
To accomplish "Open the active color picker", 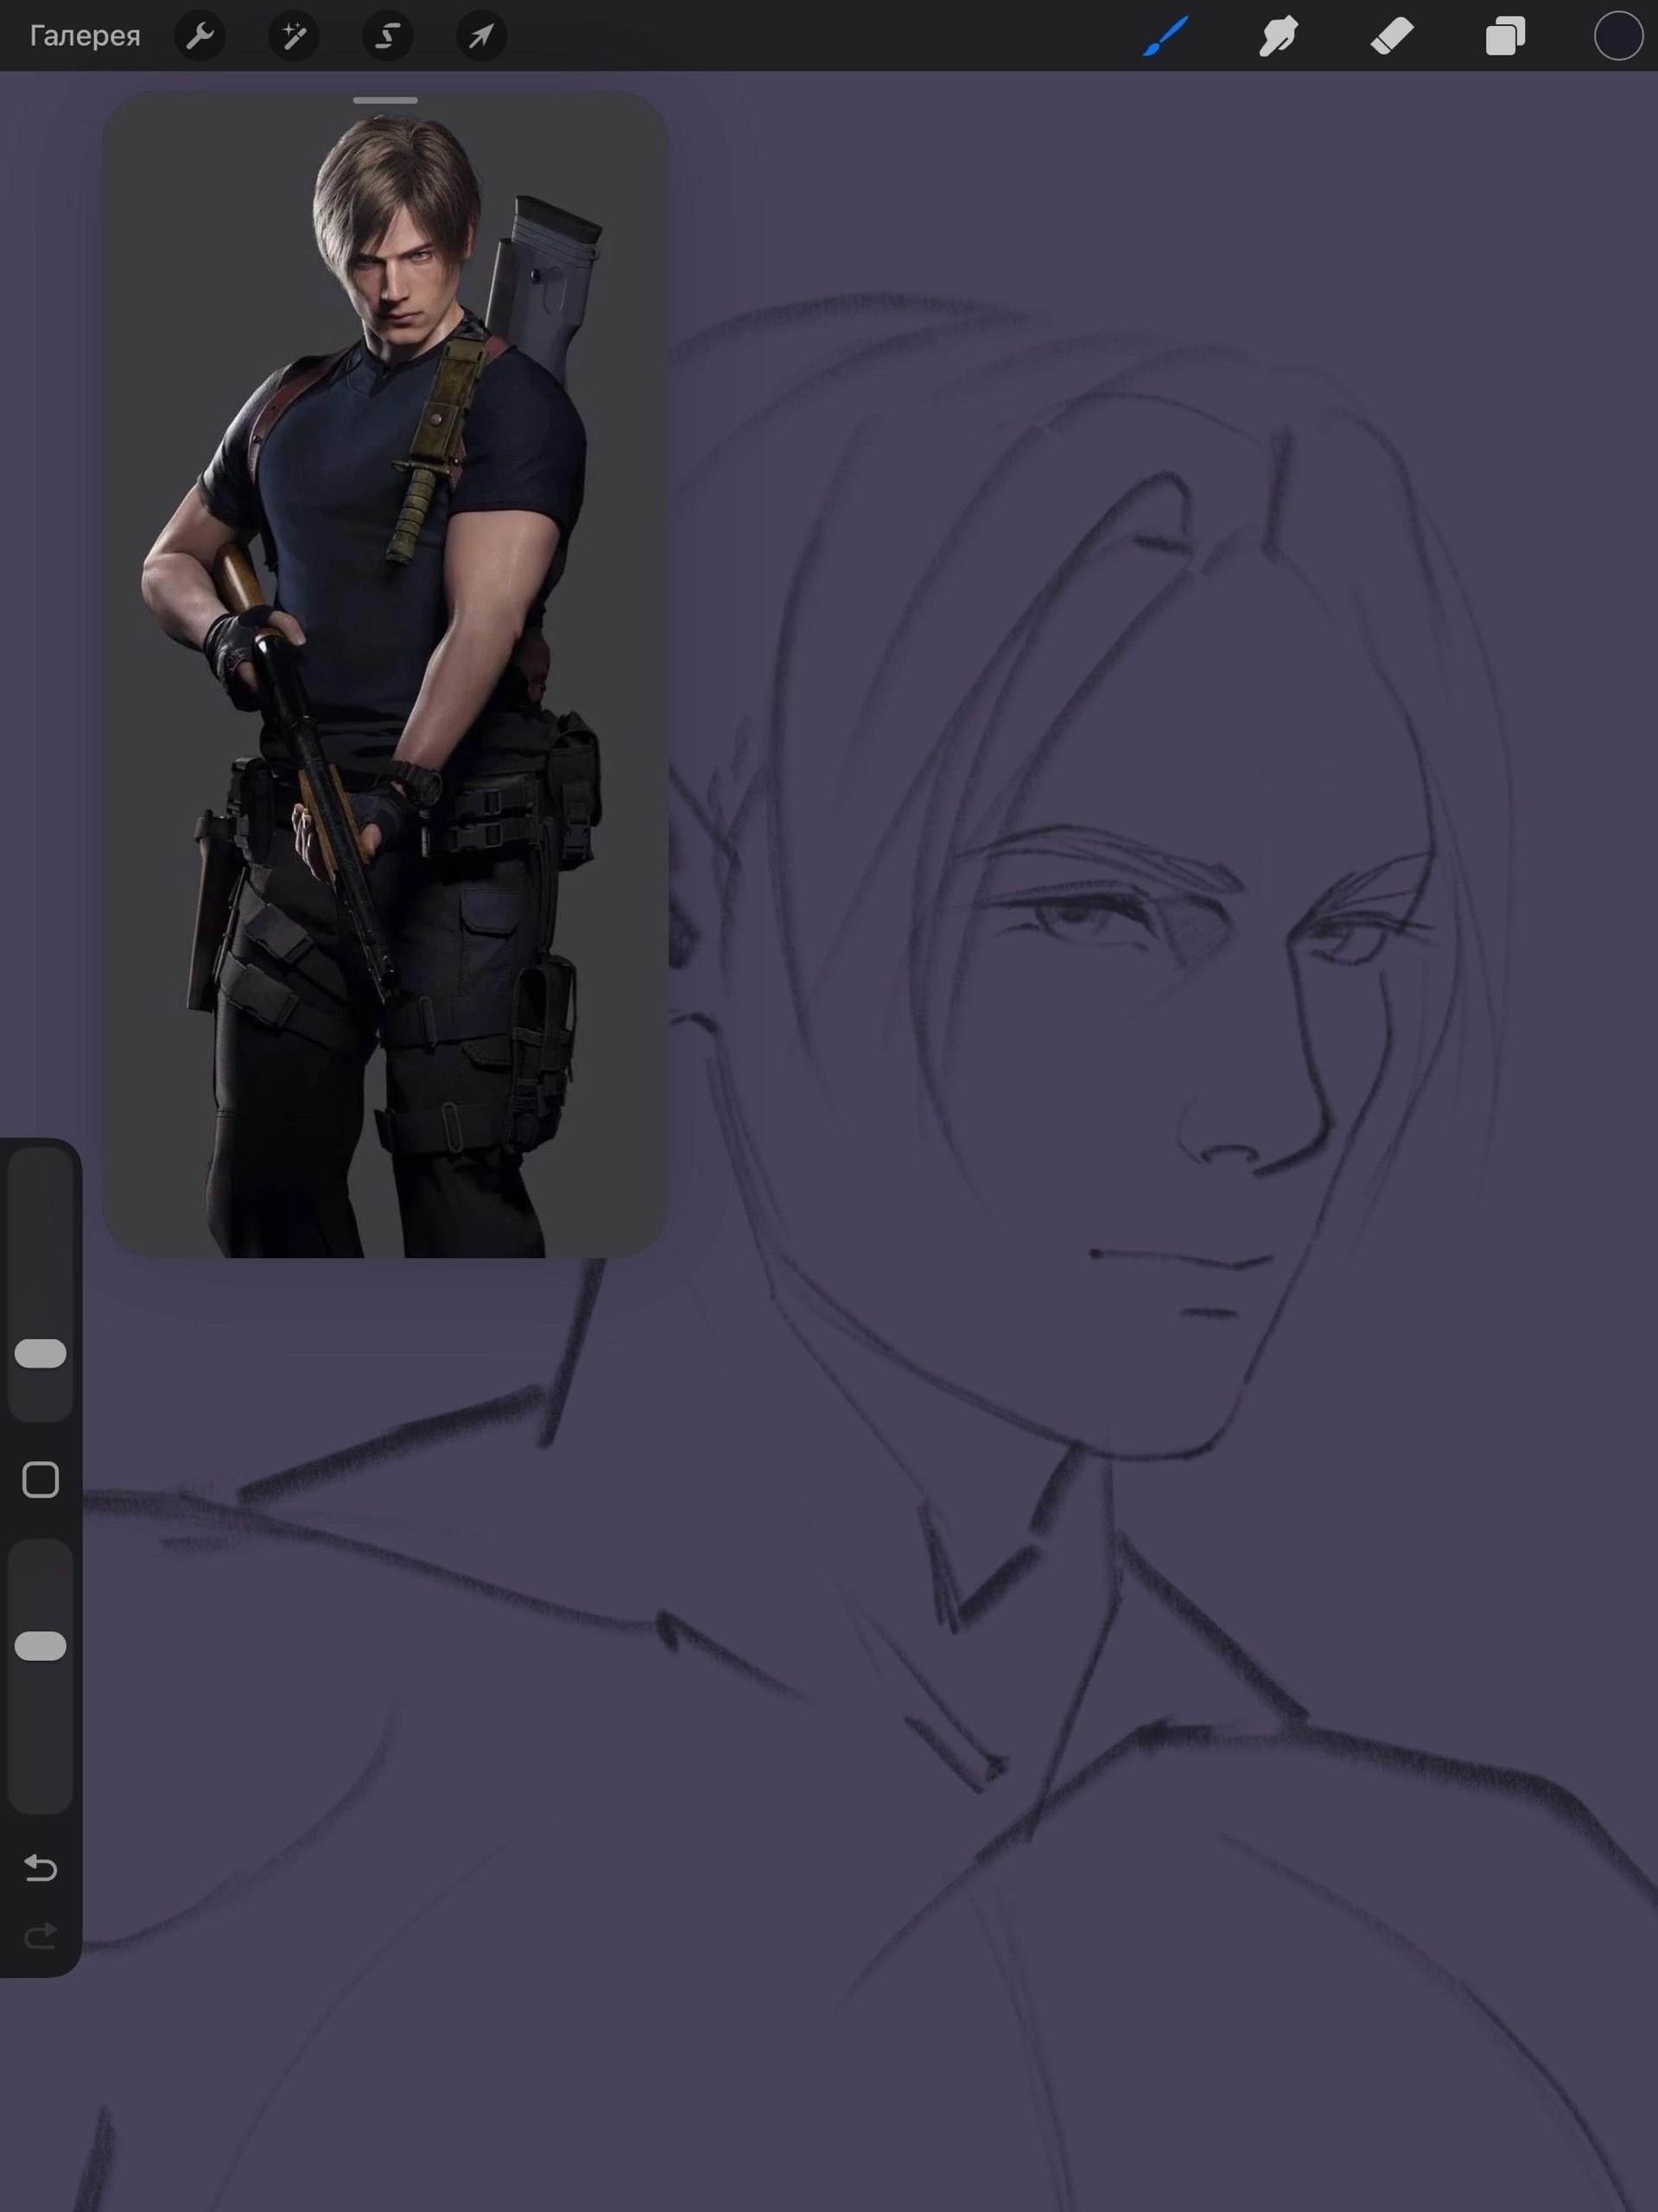I will click(x=1618, y=36).
